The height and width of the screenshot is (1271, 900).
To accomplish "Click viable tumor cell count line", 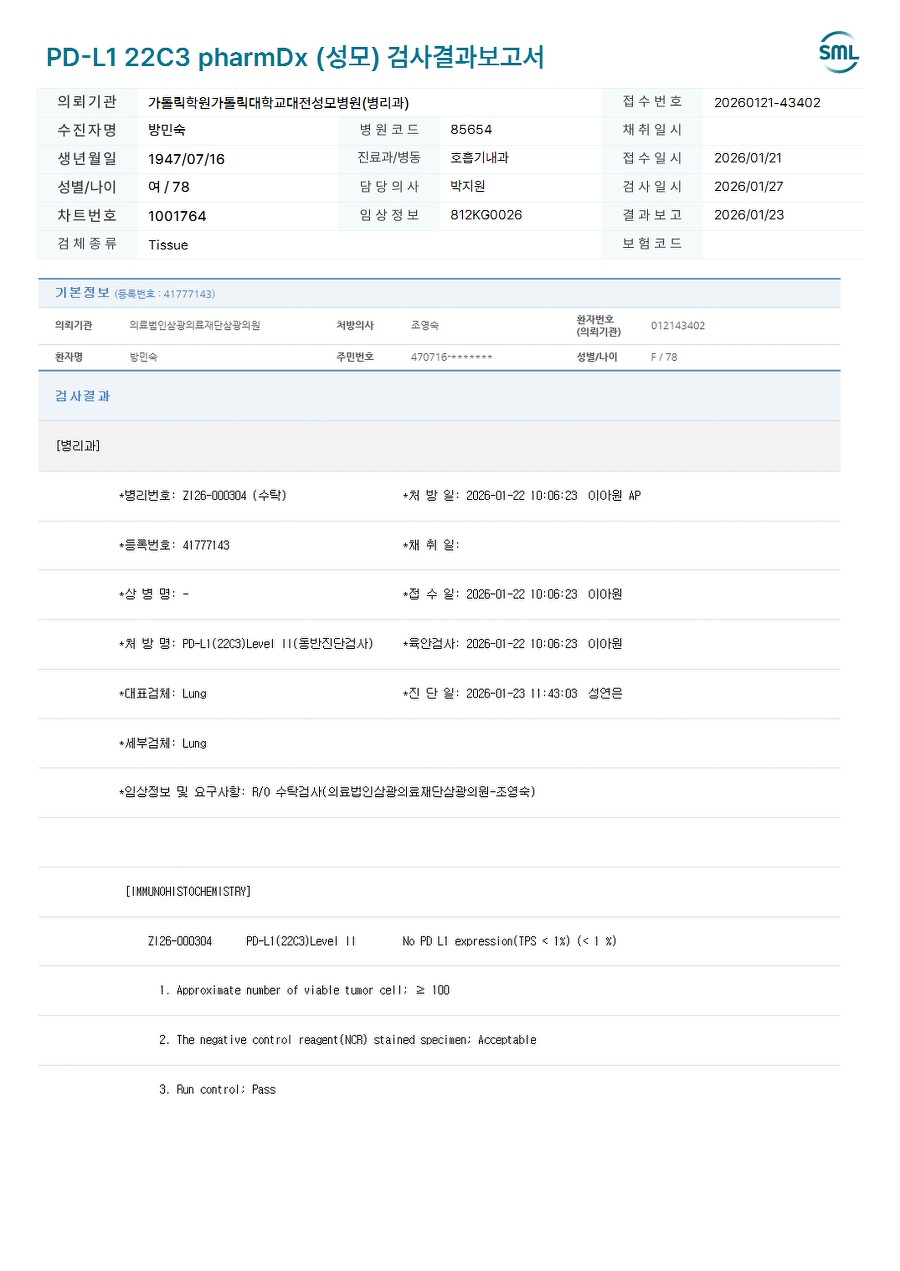I will pyautogui.click(x=304, y=990).
